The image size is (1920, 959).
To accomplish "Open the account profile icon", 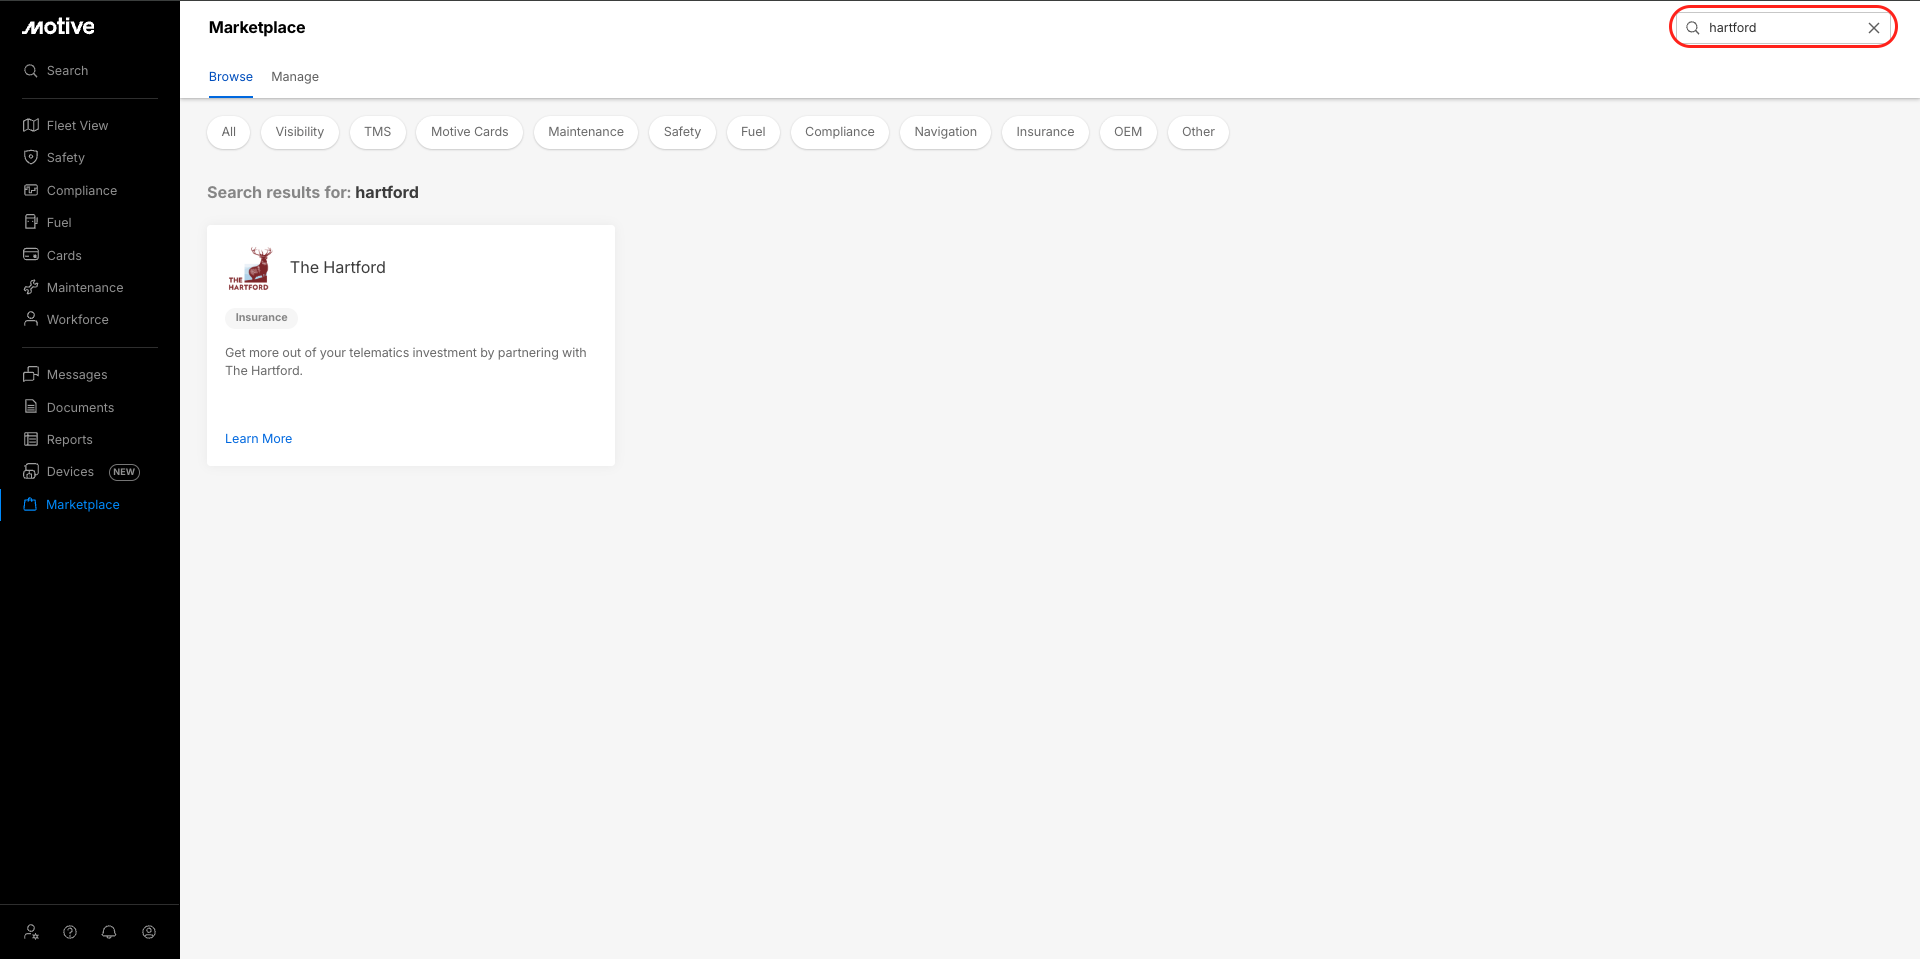I will (x=149, y=932).
